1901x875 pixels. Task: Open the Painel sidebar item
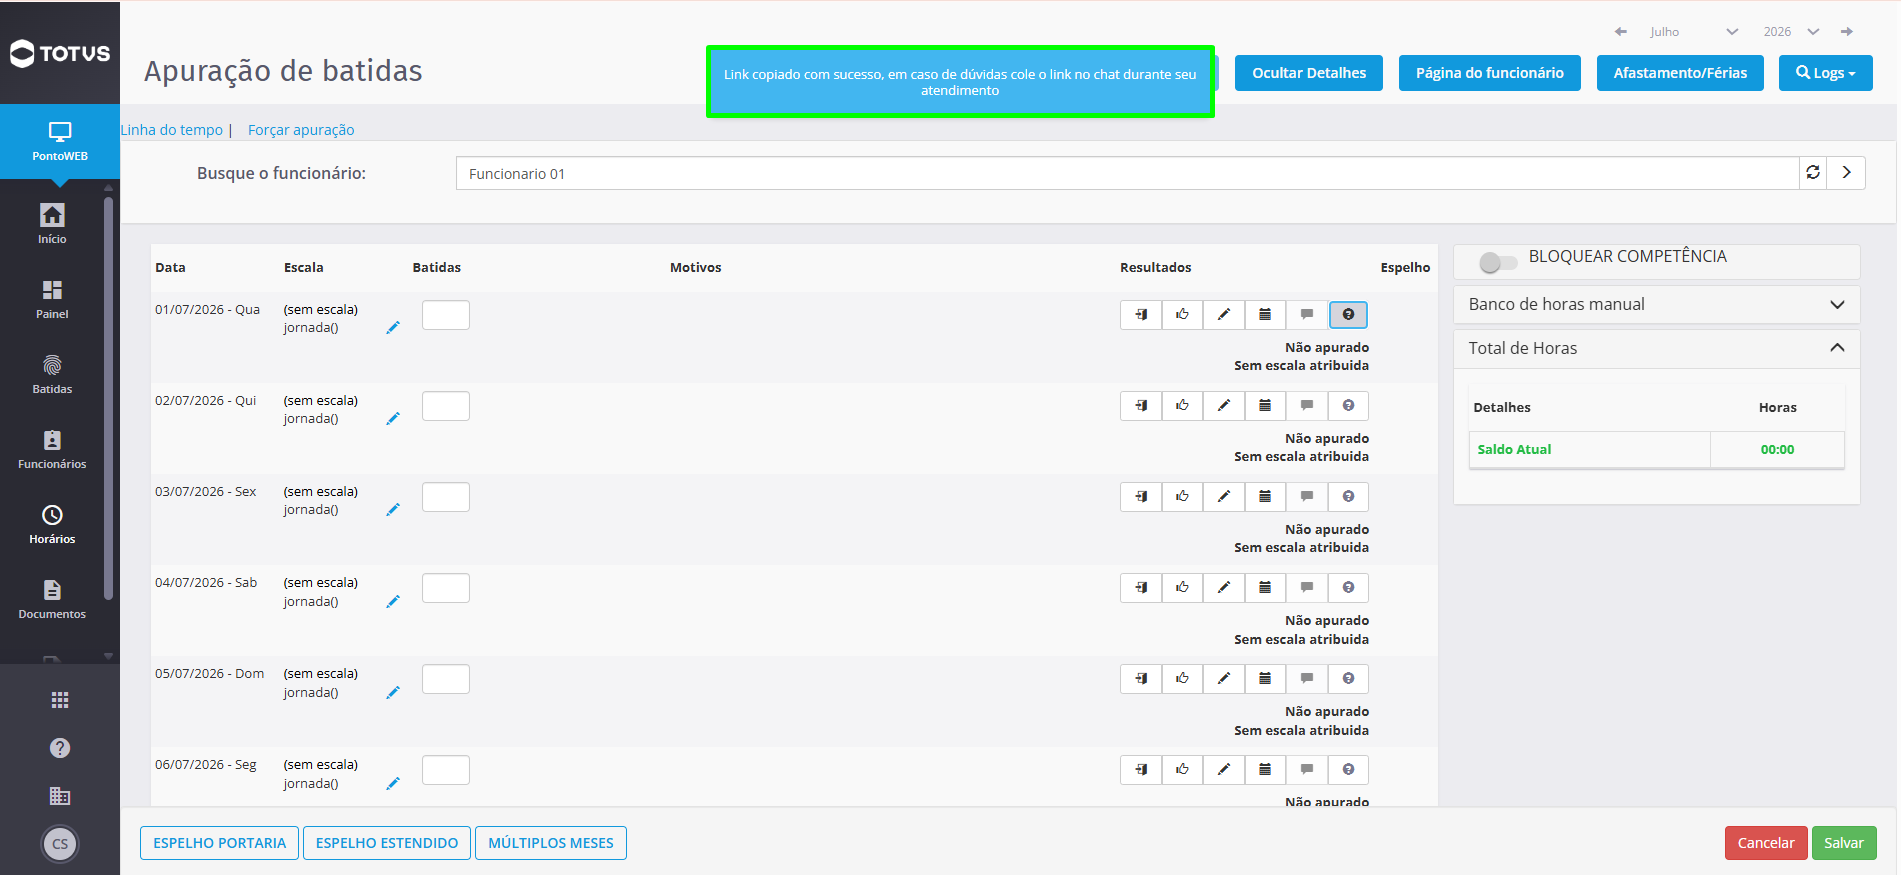click(52, 299)
